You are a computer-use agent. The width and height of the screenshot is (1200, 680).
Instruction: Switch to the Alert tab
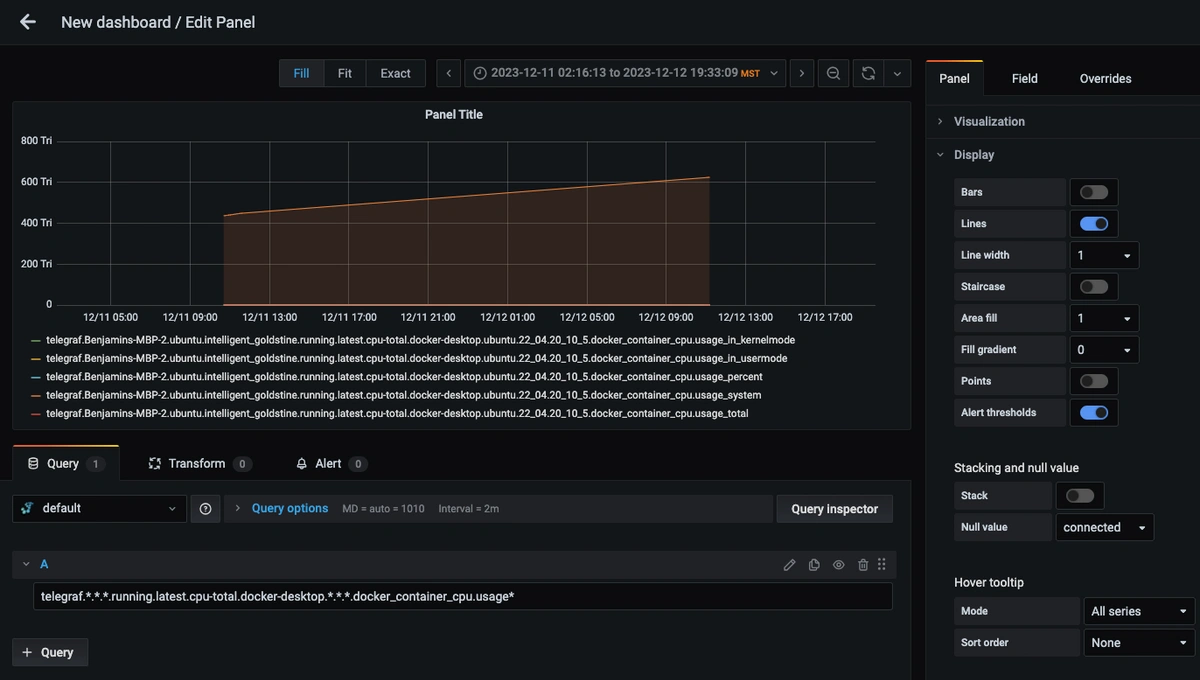coord(332,463)
